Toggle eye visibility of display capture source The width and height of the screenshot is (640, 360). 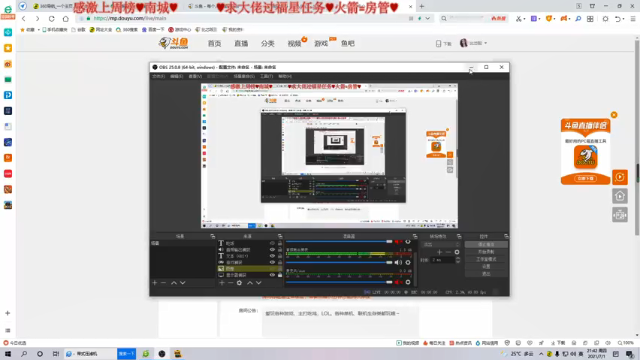[272, 275]
